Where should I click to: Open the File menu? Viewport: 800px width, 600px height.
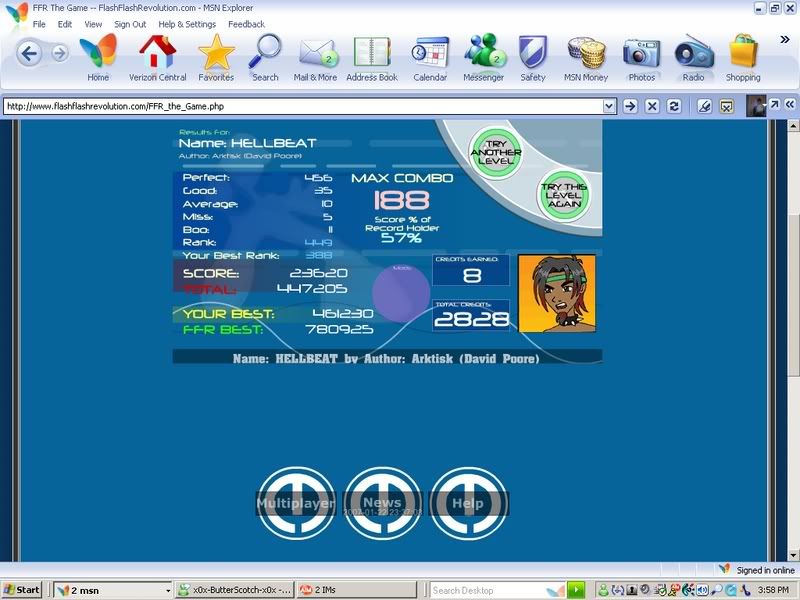(39, 24)
